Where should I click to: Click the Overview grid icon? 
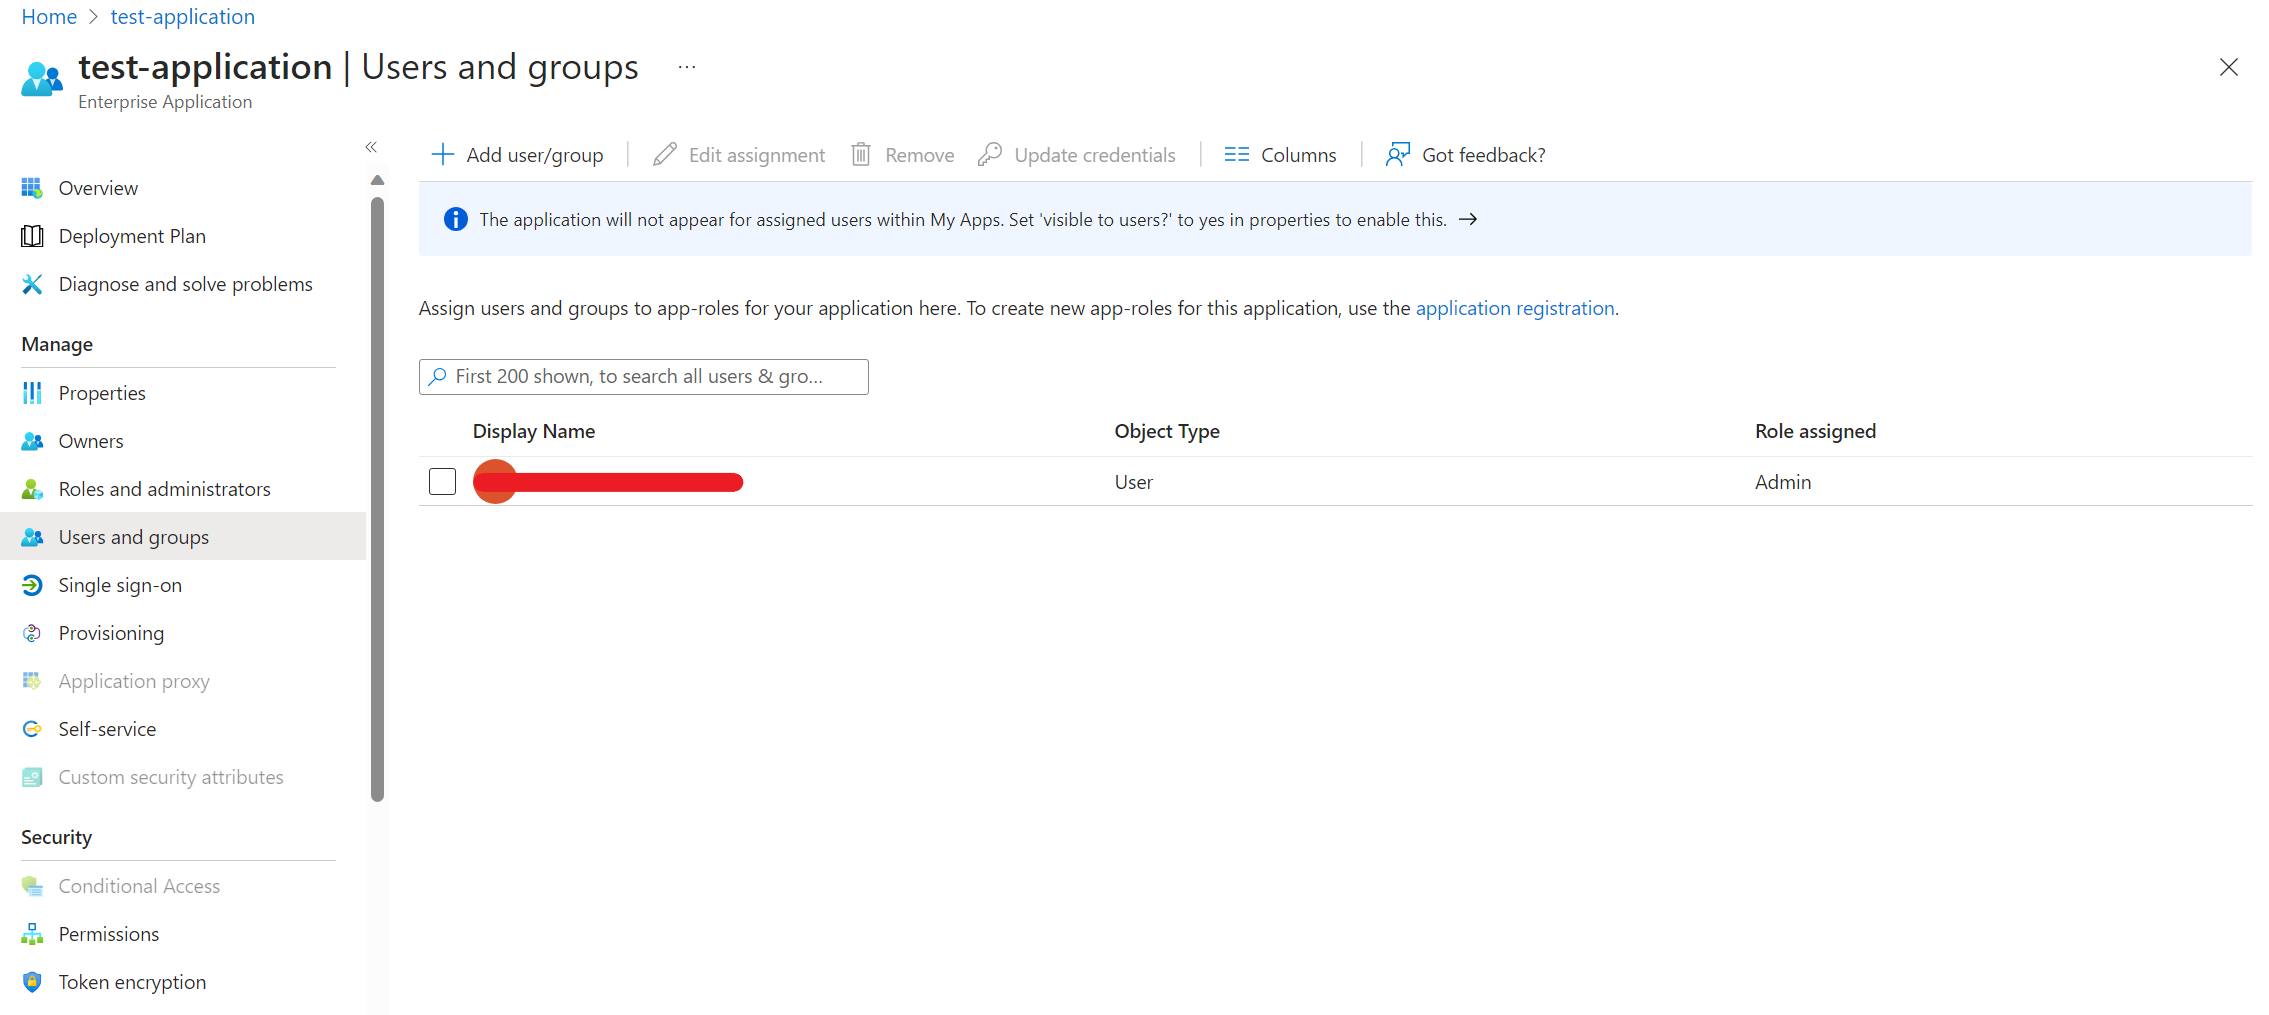pos(32,188)
